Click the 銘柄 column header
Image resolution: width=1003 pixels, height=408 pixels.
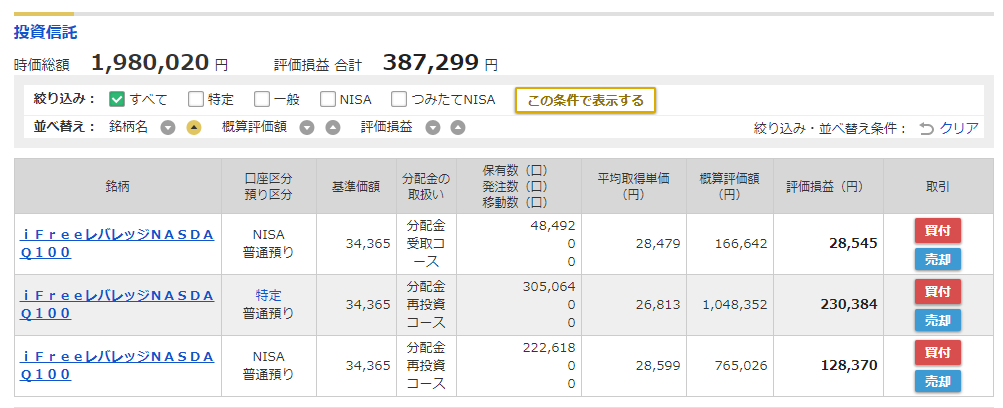click(118, 187)
